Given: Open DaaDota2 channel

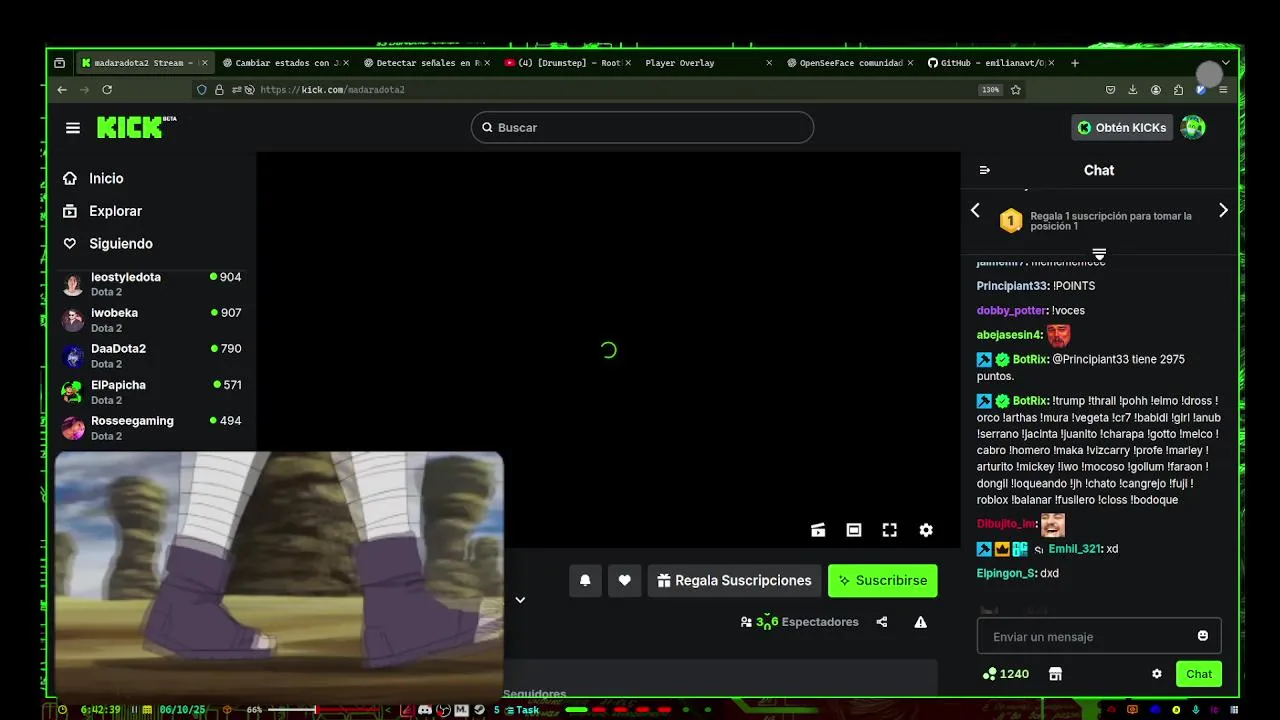Looking at the screenshot, I should click(x=151, y=356).
